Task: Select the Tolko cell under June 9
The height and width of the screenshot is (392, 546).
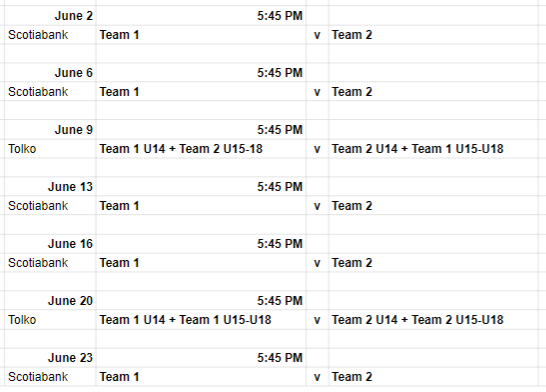Action: tap(50, 149)
